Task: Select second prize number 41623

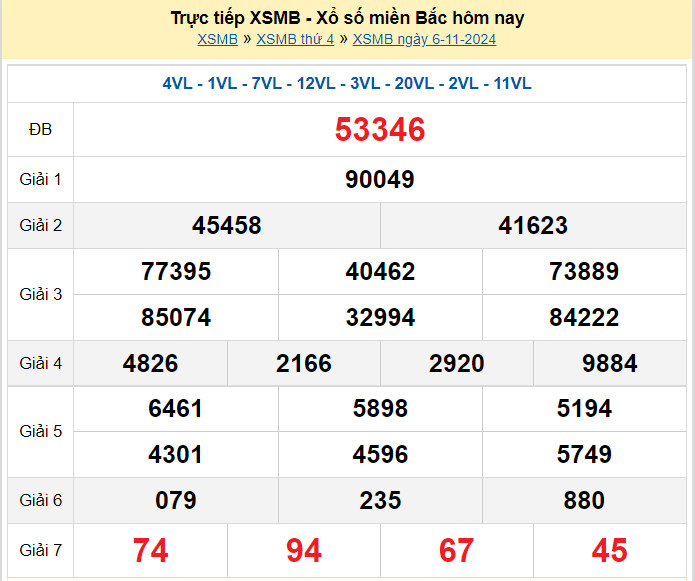Action: pos(533,225)
